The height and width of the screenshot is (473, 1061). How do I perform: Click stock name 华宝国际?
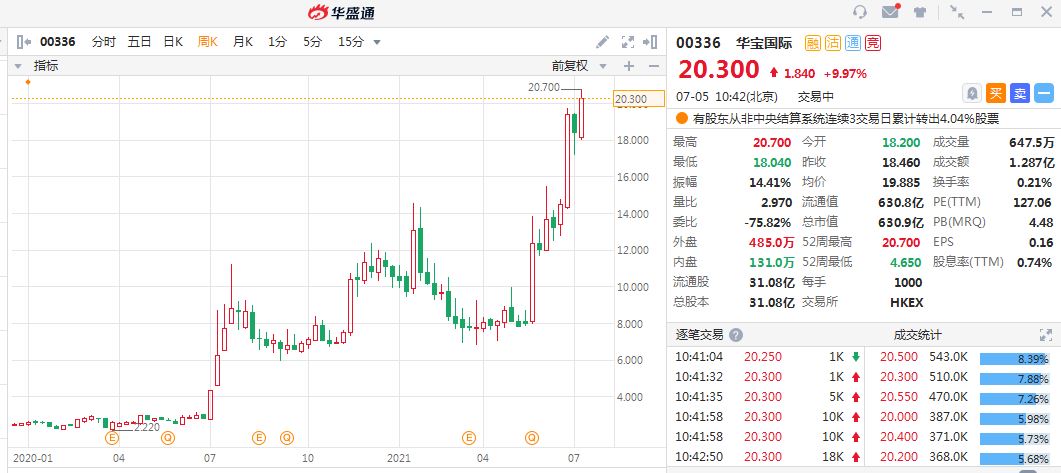764,43
